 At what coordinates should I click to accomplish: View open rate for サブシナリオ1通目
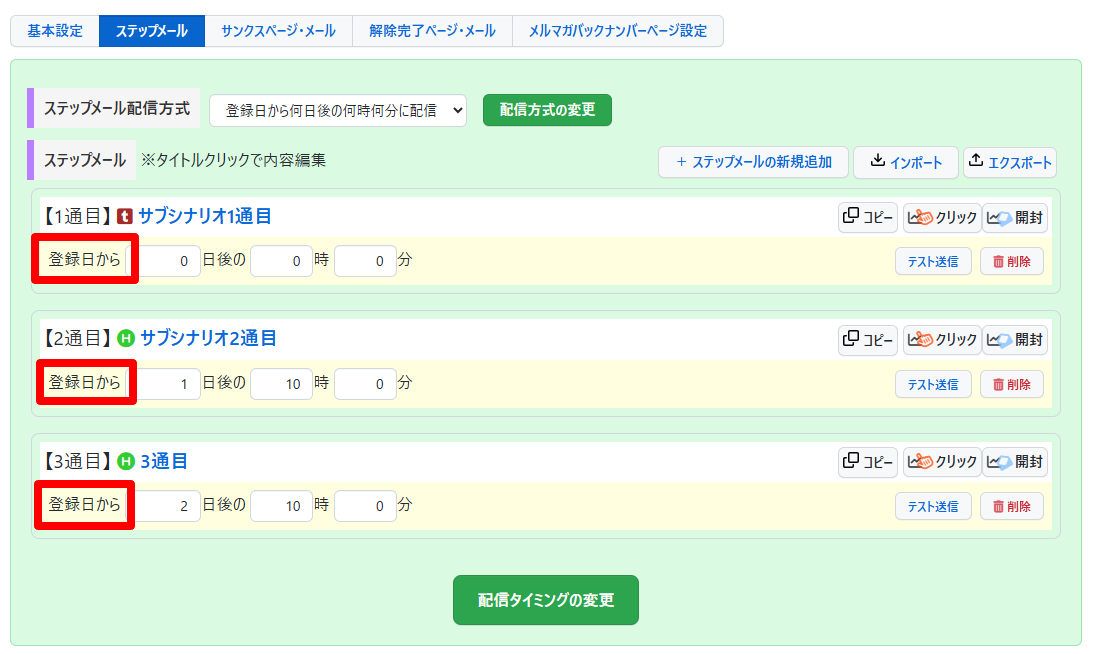[x=1015, y=218]
